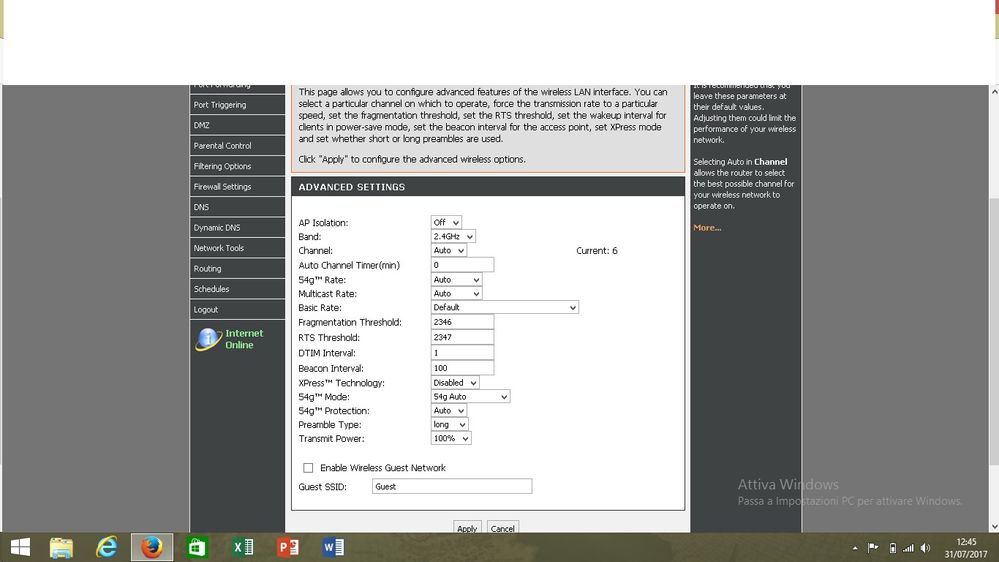Click the page vertical scrollbar
999x562 pixels.
coord(994,331)
